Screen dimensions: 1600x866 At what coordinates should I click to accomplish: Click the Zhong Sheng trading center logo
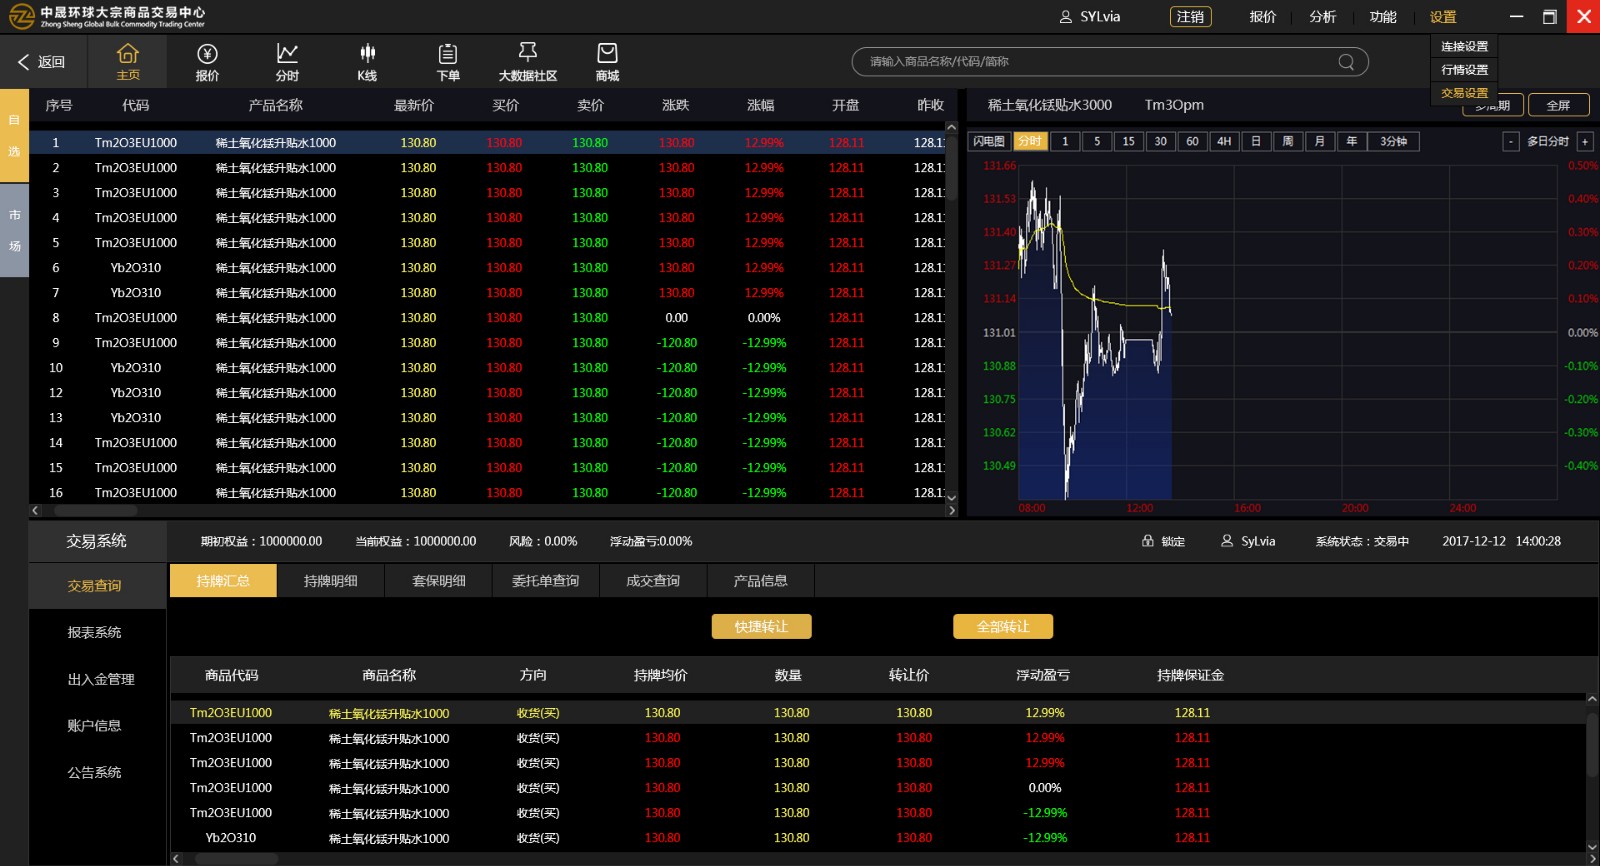pyautogui.click(x=106, y=17)
